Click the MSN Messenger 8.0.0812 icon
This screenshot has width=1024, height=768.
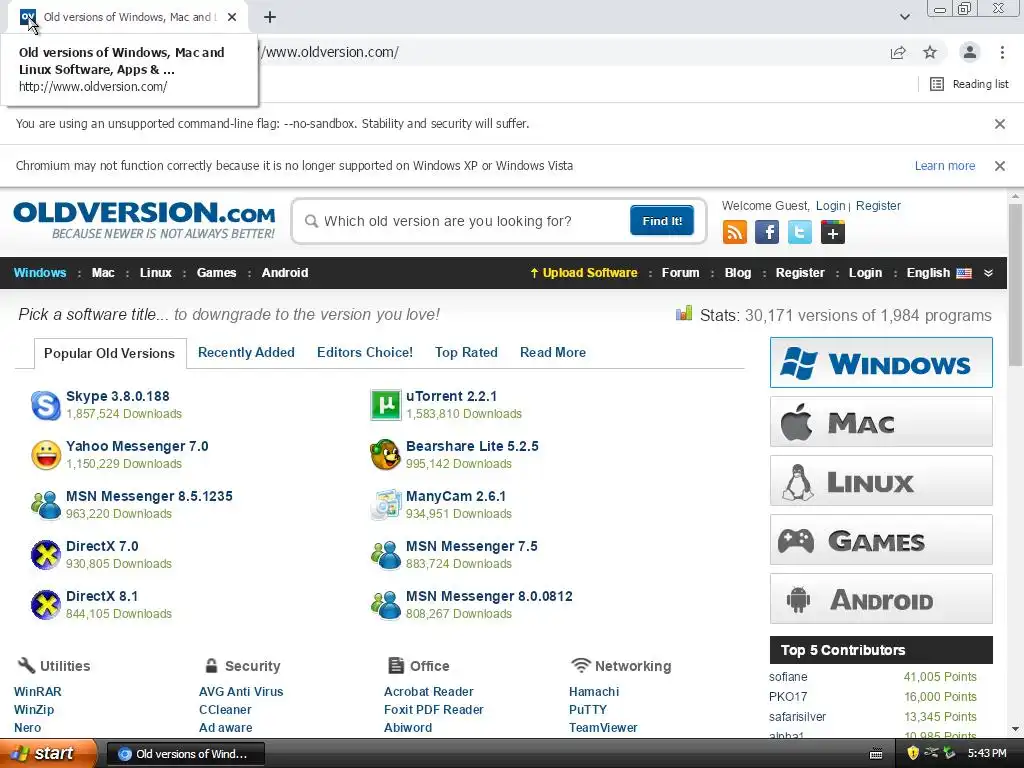pos(386,605)
